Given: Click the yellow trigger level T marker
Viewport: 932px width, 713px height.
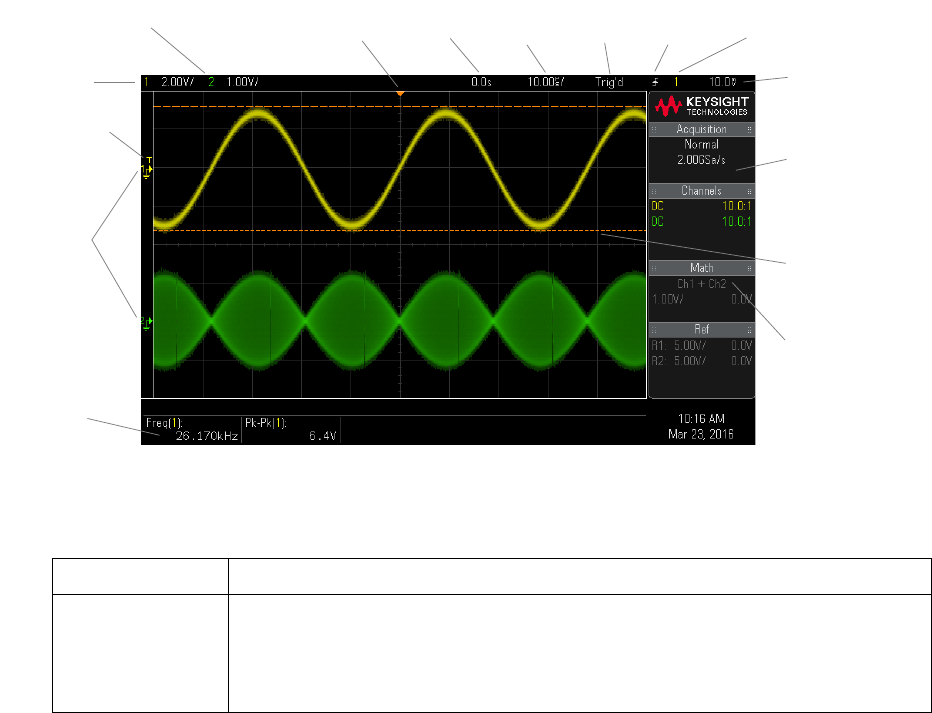Looking at the screenshot, I should [149, 160].
